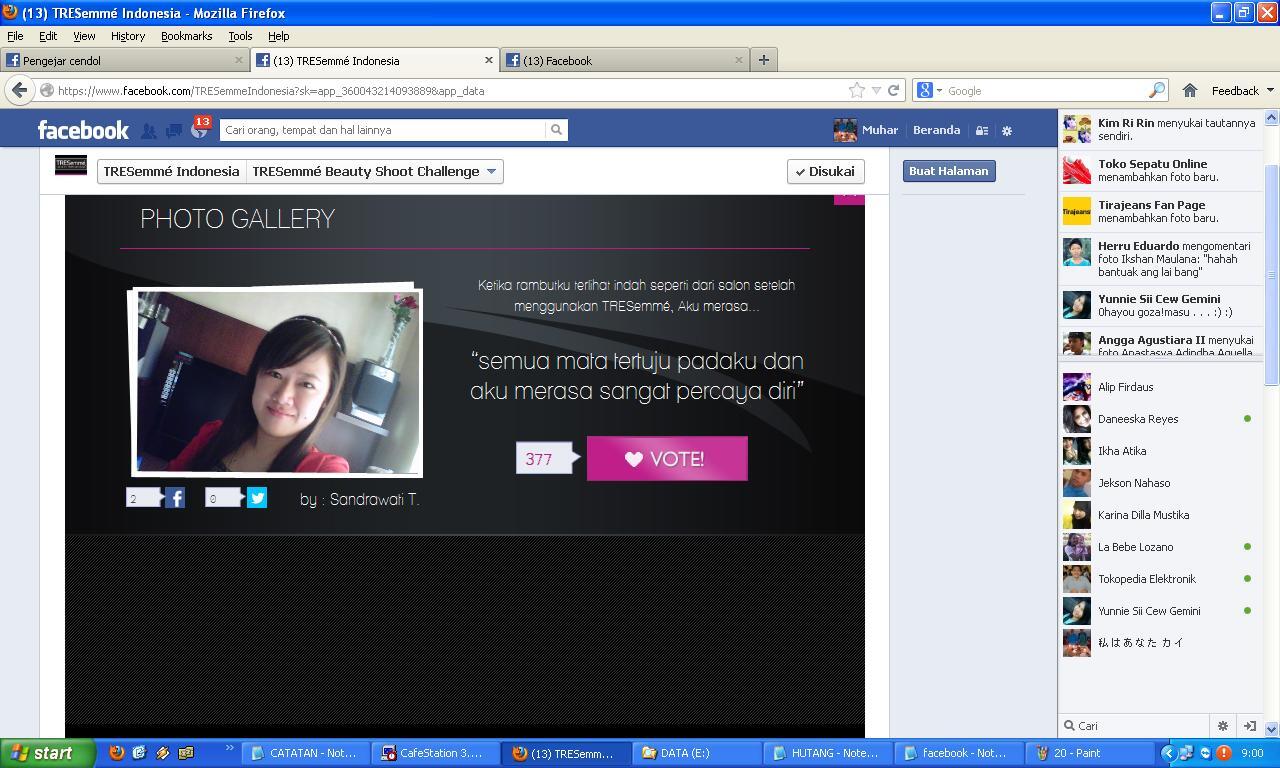The width and height of the screenshot is (1280, 768).
Task: Open Muhar profile link
Action: (x=880, y=130)
